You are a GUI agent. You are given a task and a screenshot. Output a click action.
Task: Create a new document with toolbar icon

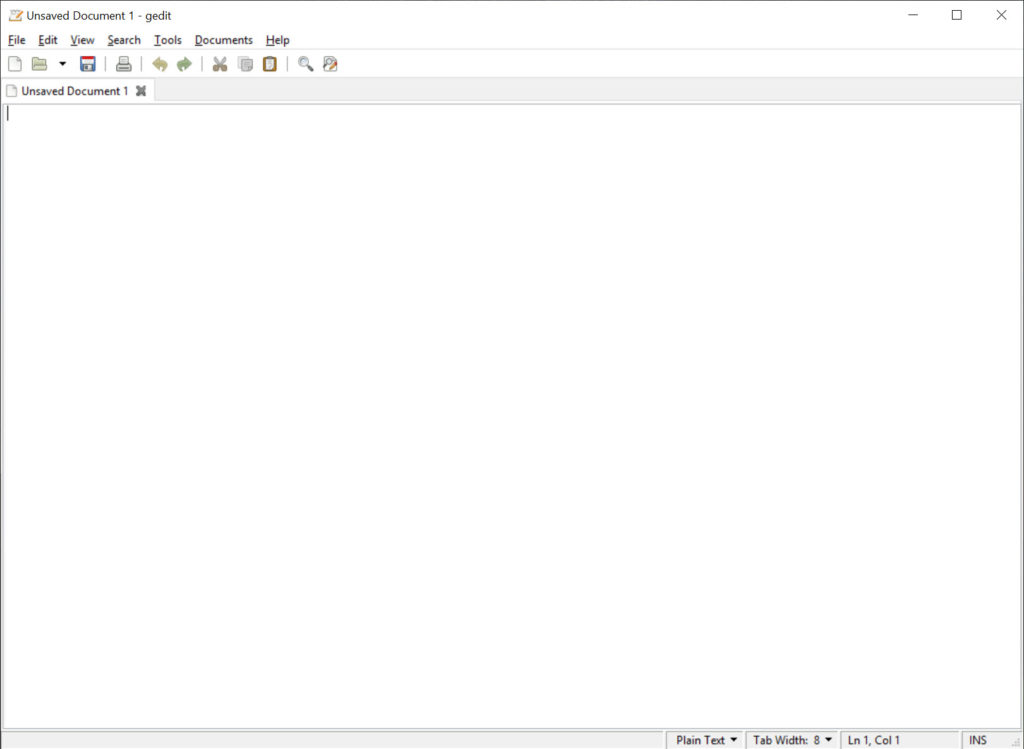[14, 64]
